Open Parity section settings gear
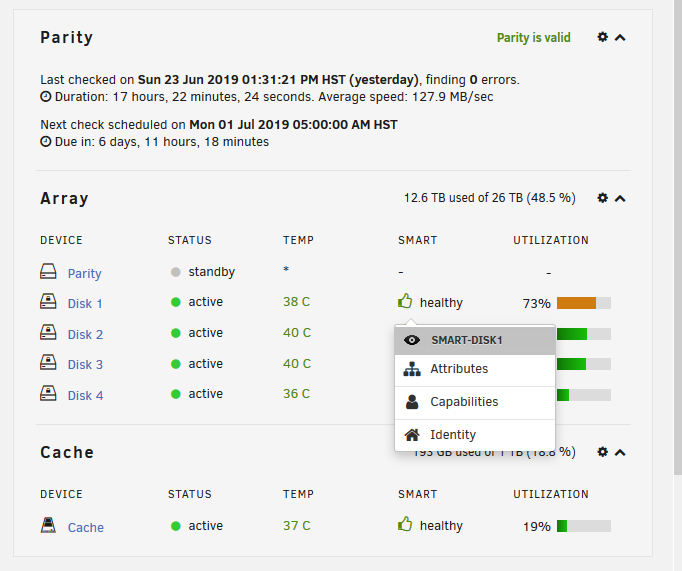The width and height of the screenshot is (682, 571). click(x=602, y=37)
